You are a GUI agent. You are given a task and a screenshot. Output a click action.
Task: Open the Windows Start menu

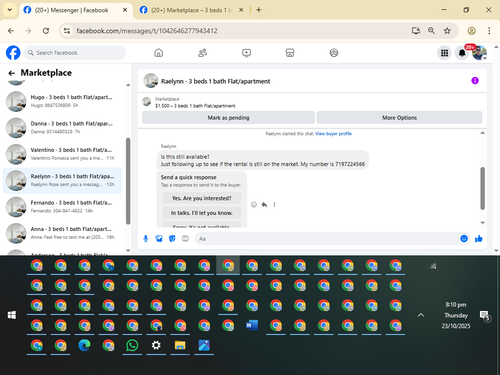(12, 315)
